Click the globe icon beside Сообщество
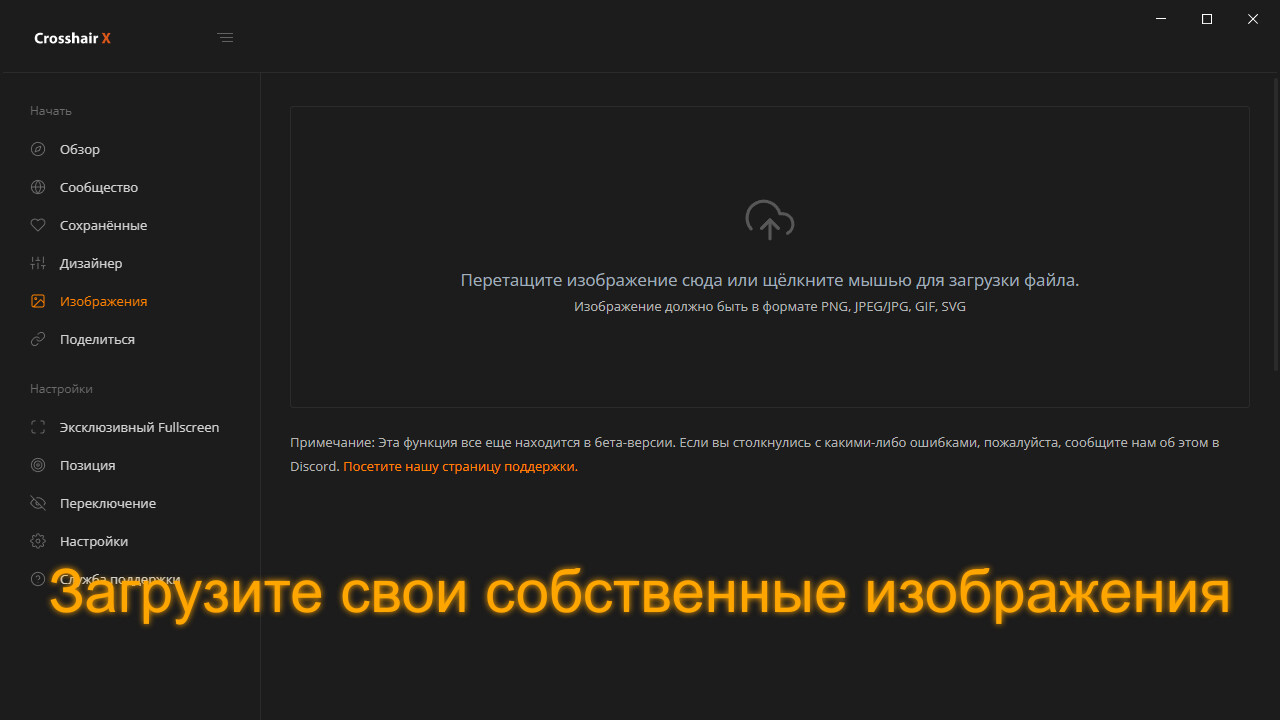 (38, 187)
